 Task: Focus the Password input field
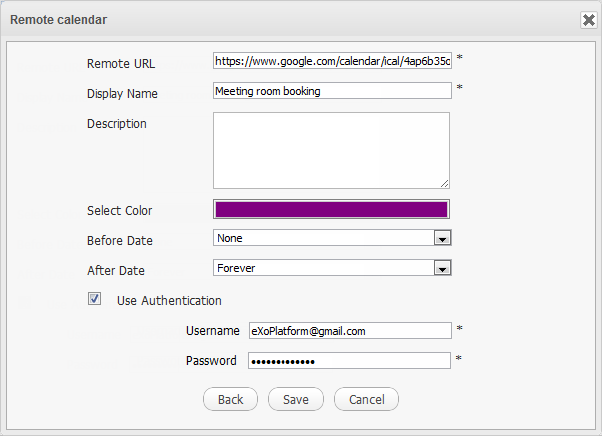(x=350, y=361)
